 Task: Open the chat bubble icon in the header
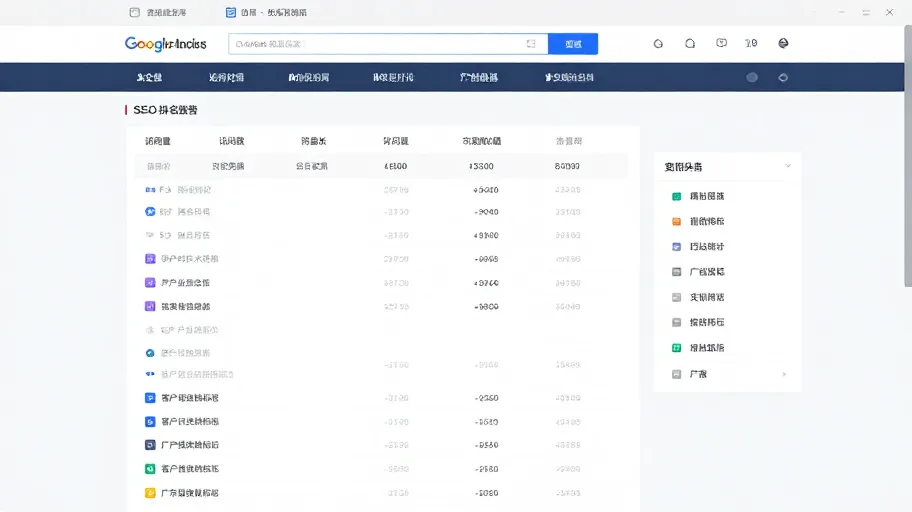[690, 43]
